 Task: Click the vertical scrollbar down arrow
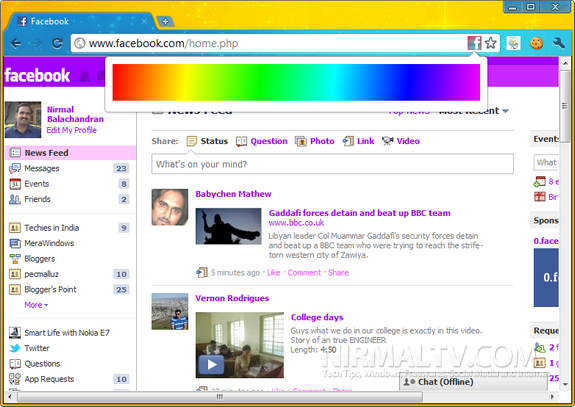coord(565,384)
